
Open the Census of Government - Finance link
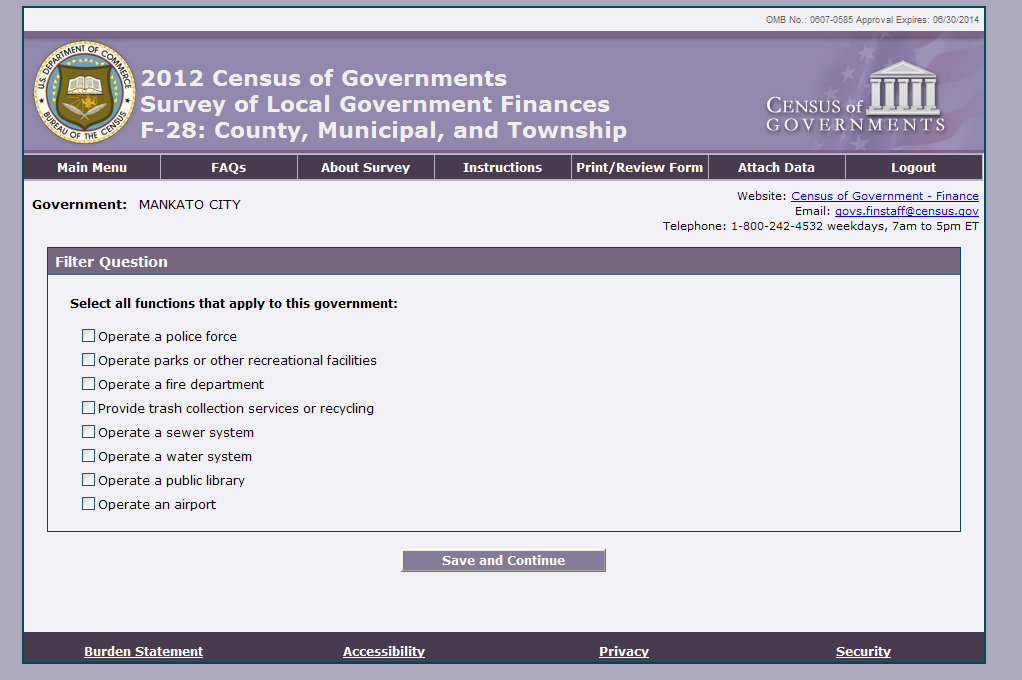pos(884,196)
